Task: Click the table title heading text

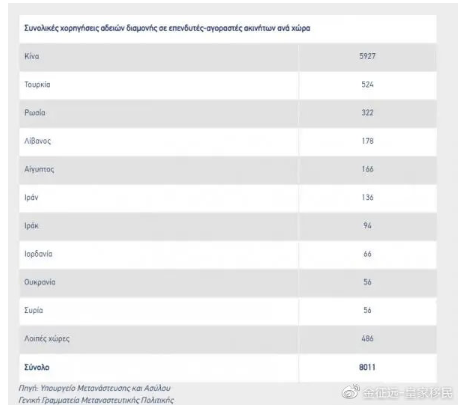Action: [167, 28]
